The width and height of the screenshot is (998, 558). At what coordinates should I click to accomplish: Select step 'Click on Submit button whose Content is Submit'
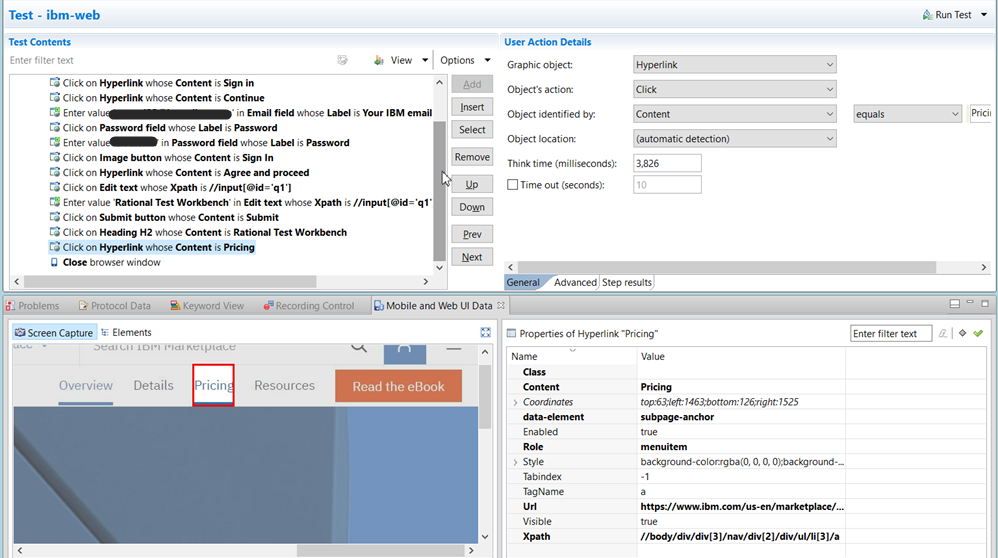tap(171, 217)
